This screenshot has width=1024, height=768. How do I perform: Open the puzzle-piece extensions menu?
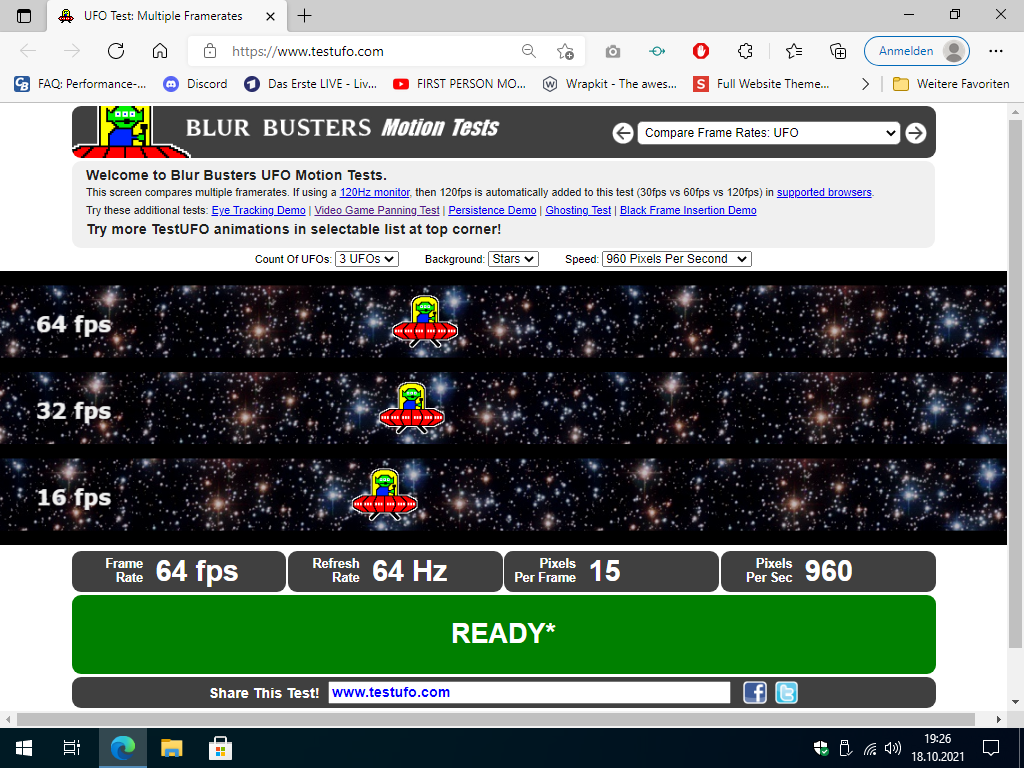pos(745,51)
